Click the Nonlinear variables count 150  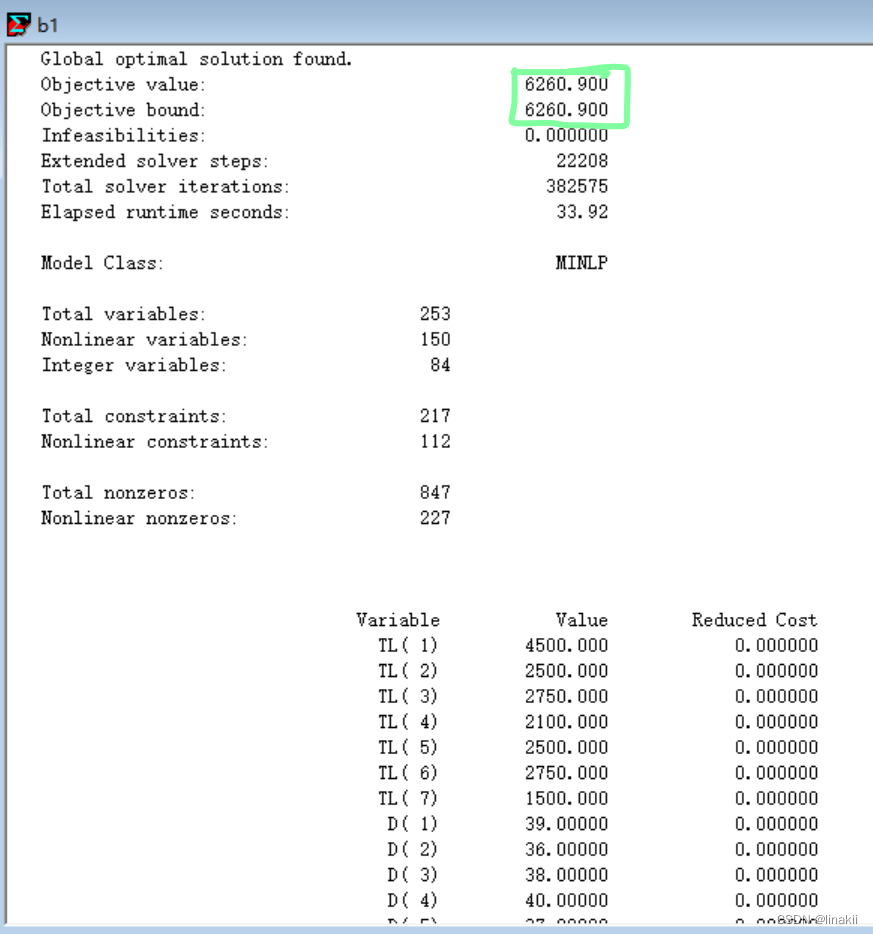coord(435,340)
